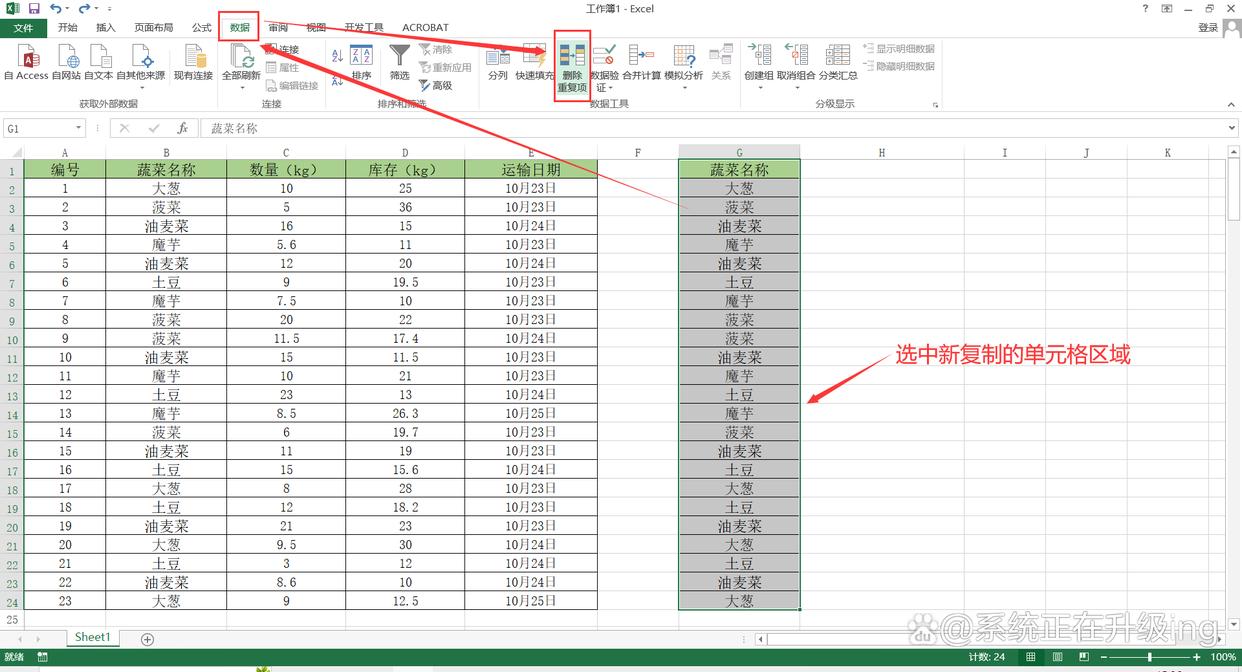Switch to the 公式 formulas tab
This screenshot has height=672, width=1242.
(x=202, y=28)
